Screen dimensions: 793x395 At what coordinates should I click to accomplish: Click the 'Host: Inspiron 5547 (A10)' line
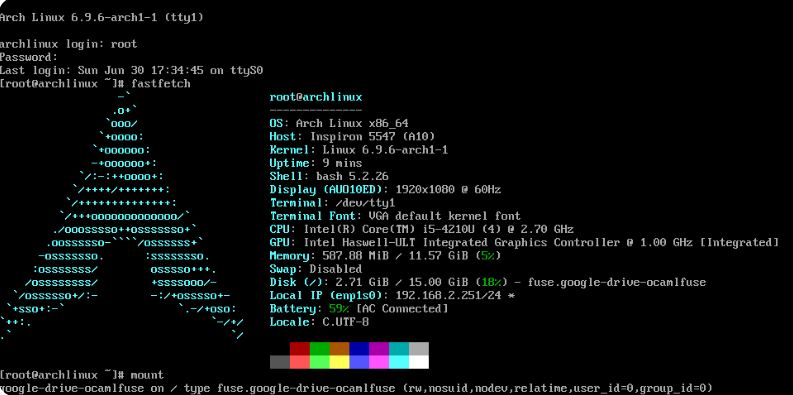[x=353, y=137]
